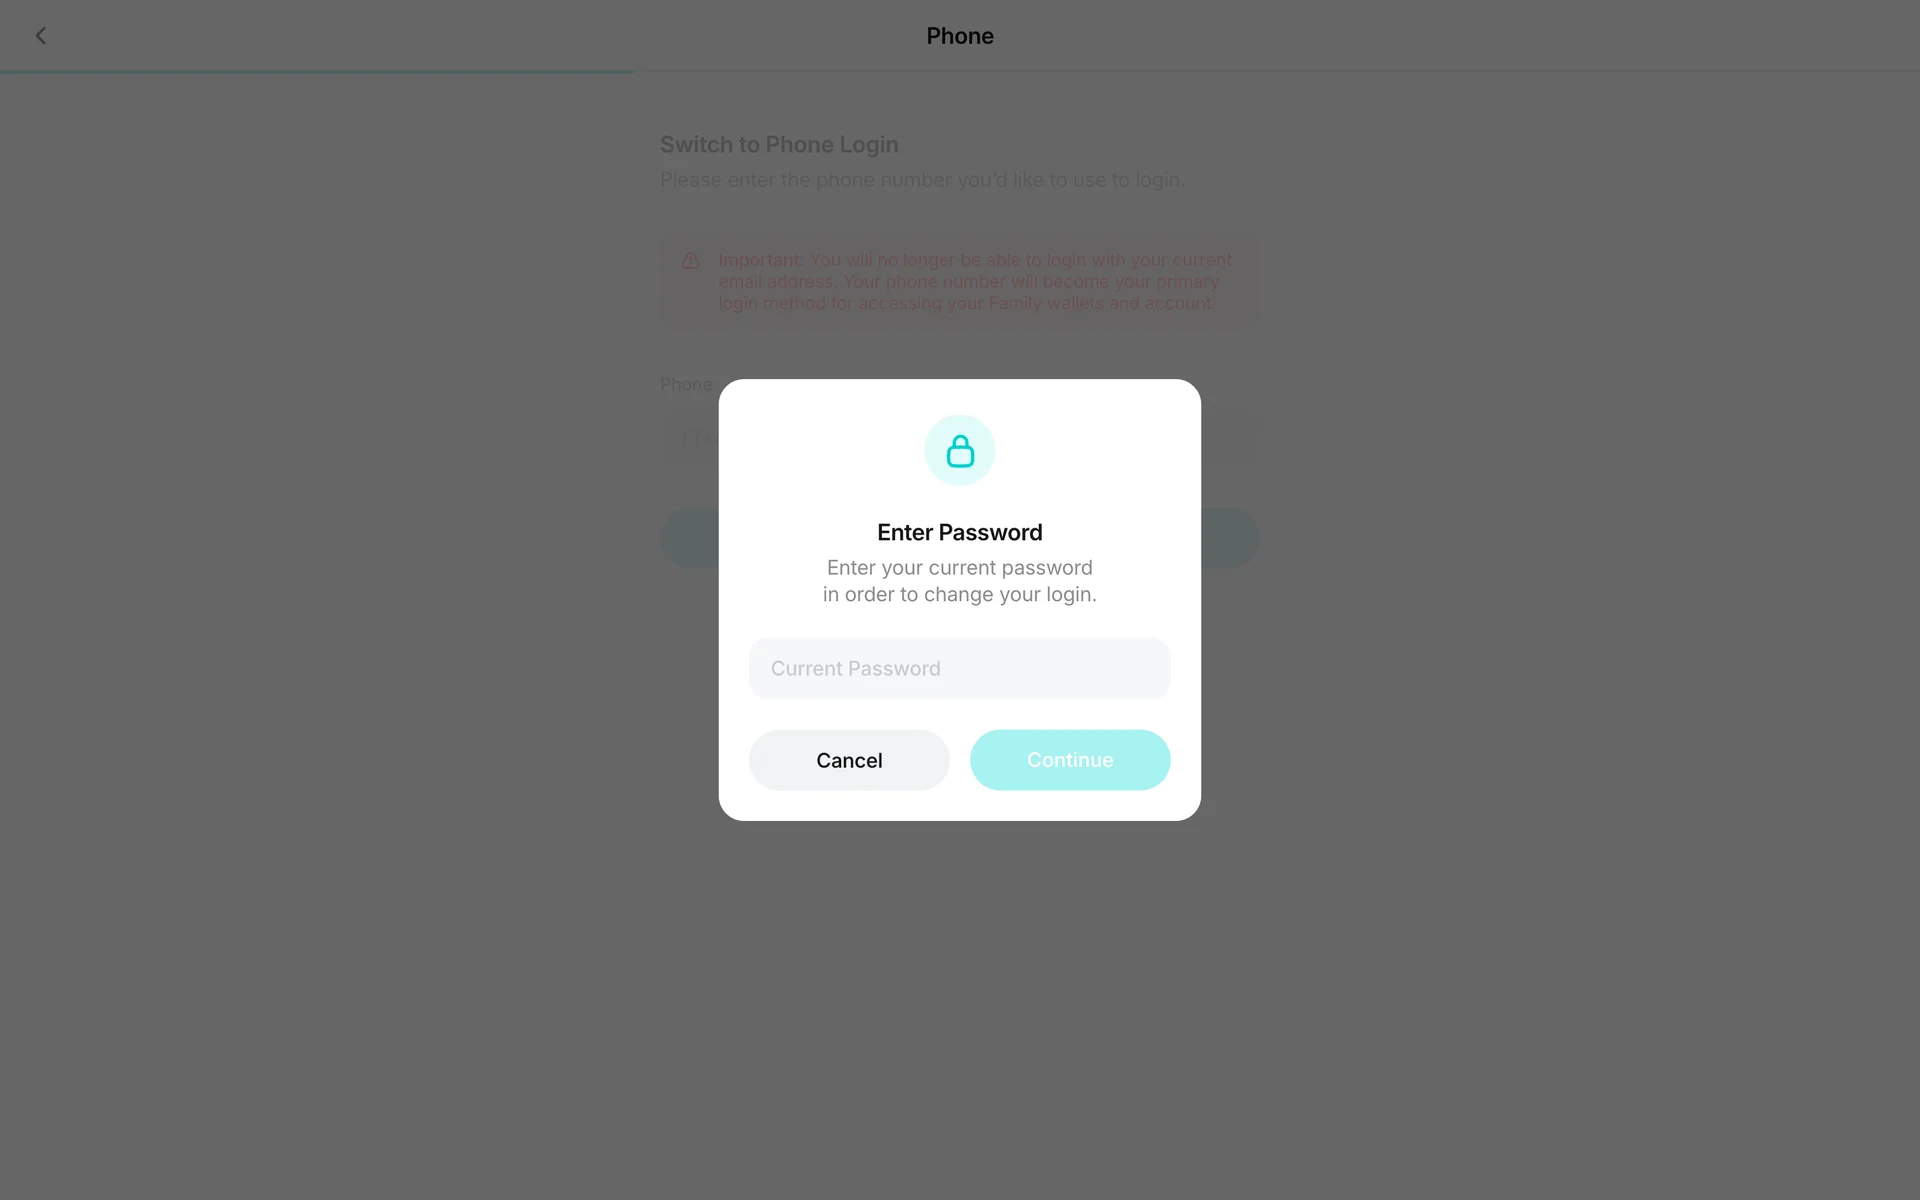This screenshot has width=1920, height=1200.
Task: Click the "Phone" page title in header
Action: [x=960, y=36]
